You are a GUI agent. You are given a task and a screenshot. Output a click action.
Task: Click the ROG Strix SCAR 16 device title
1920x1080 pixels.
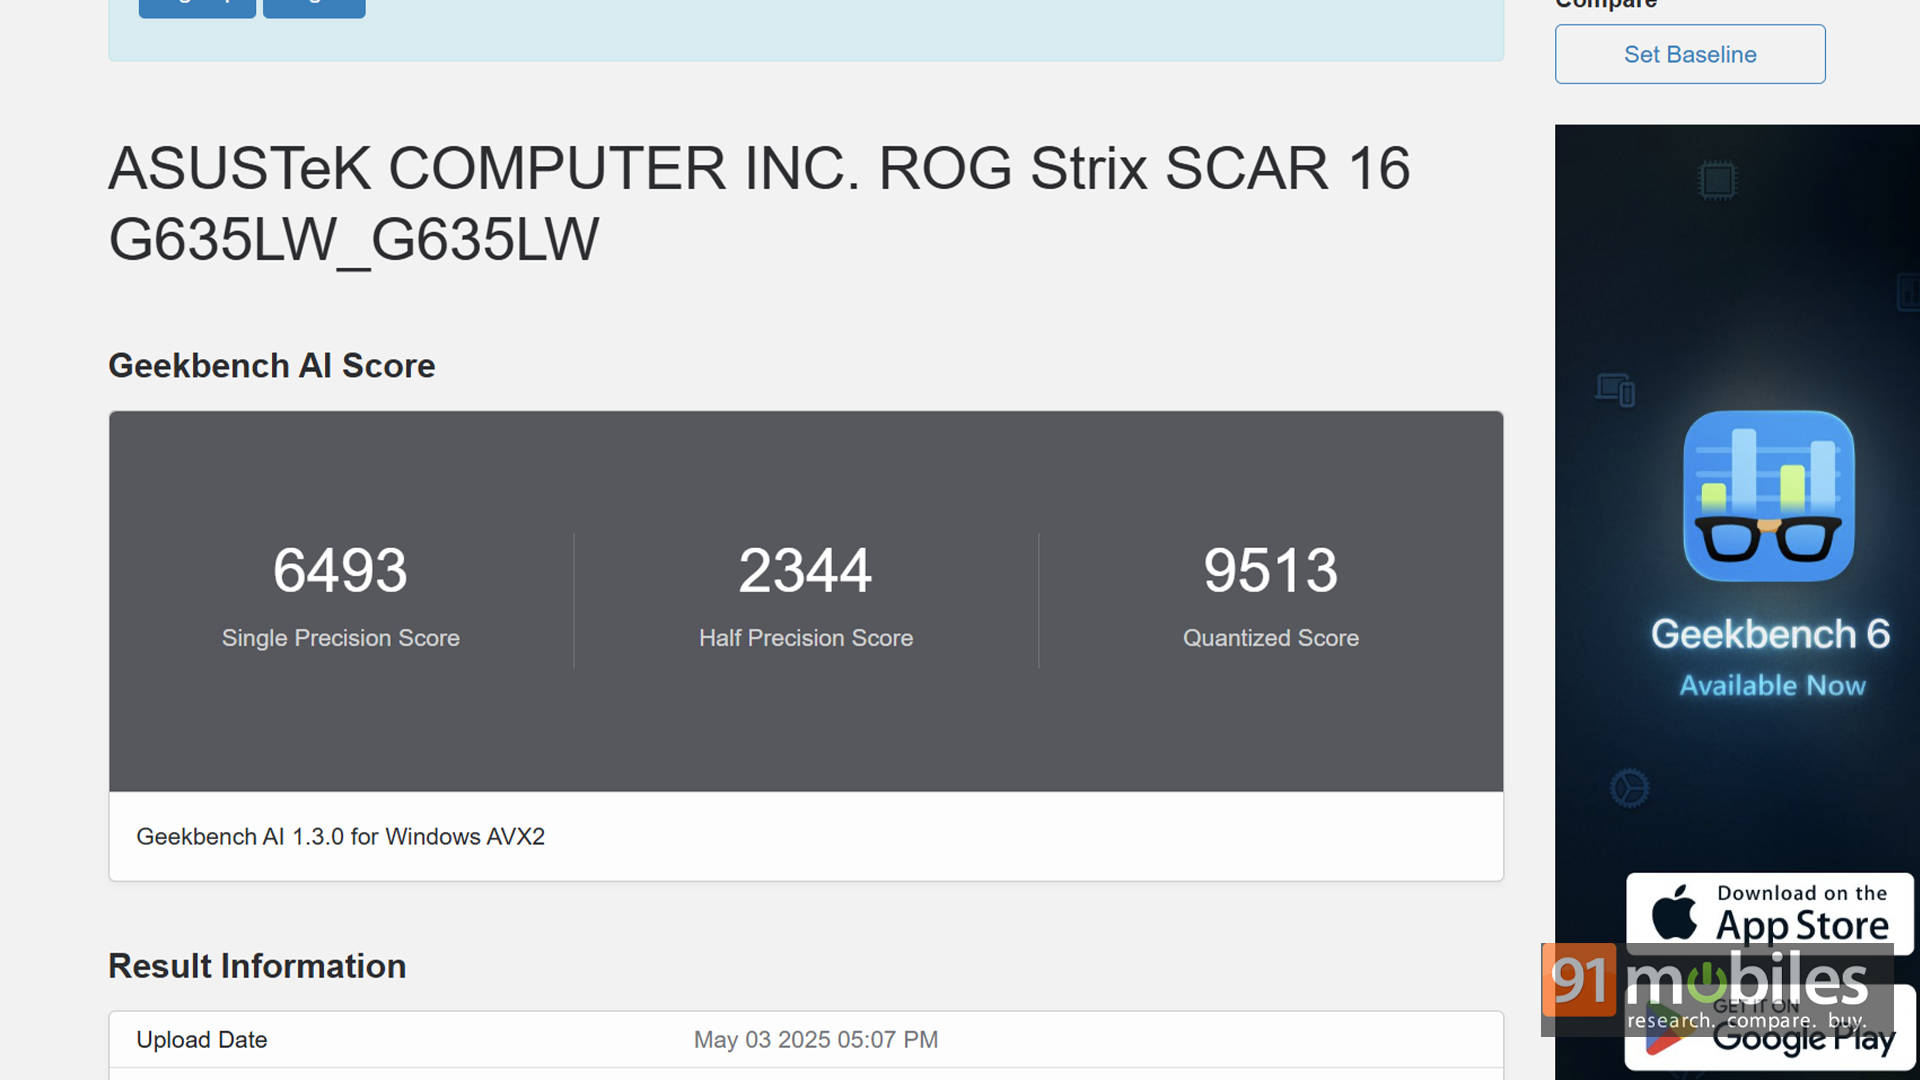pos(759,204)
